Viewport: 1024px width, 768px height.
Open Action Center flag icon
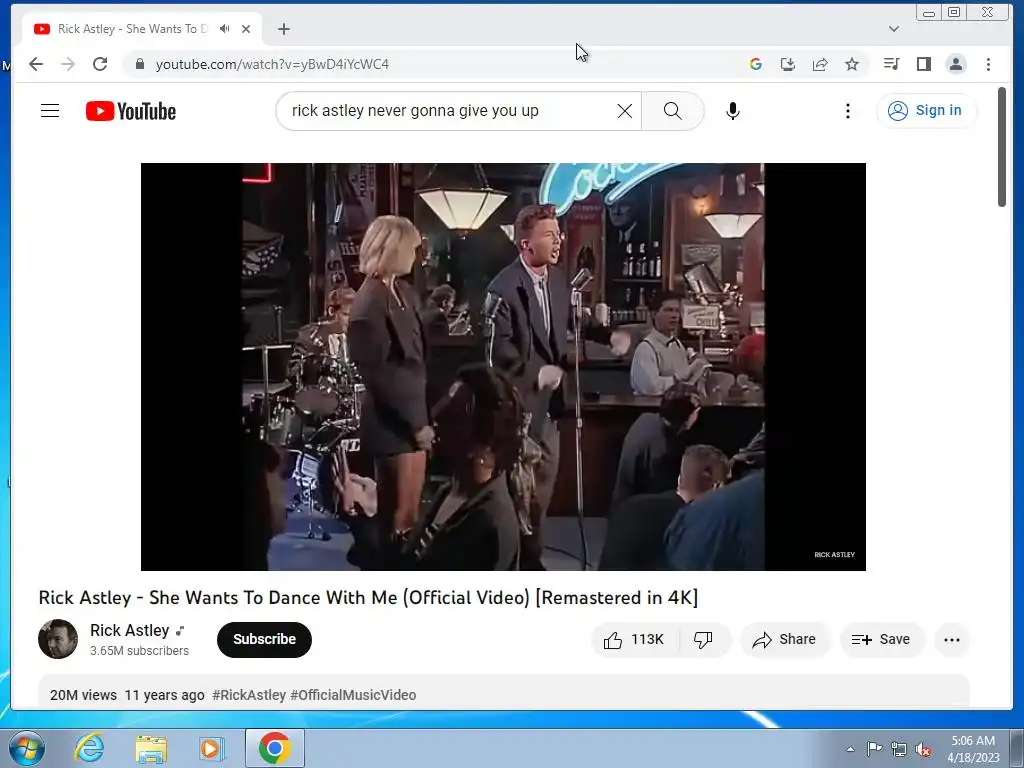(x=874, y=749)
